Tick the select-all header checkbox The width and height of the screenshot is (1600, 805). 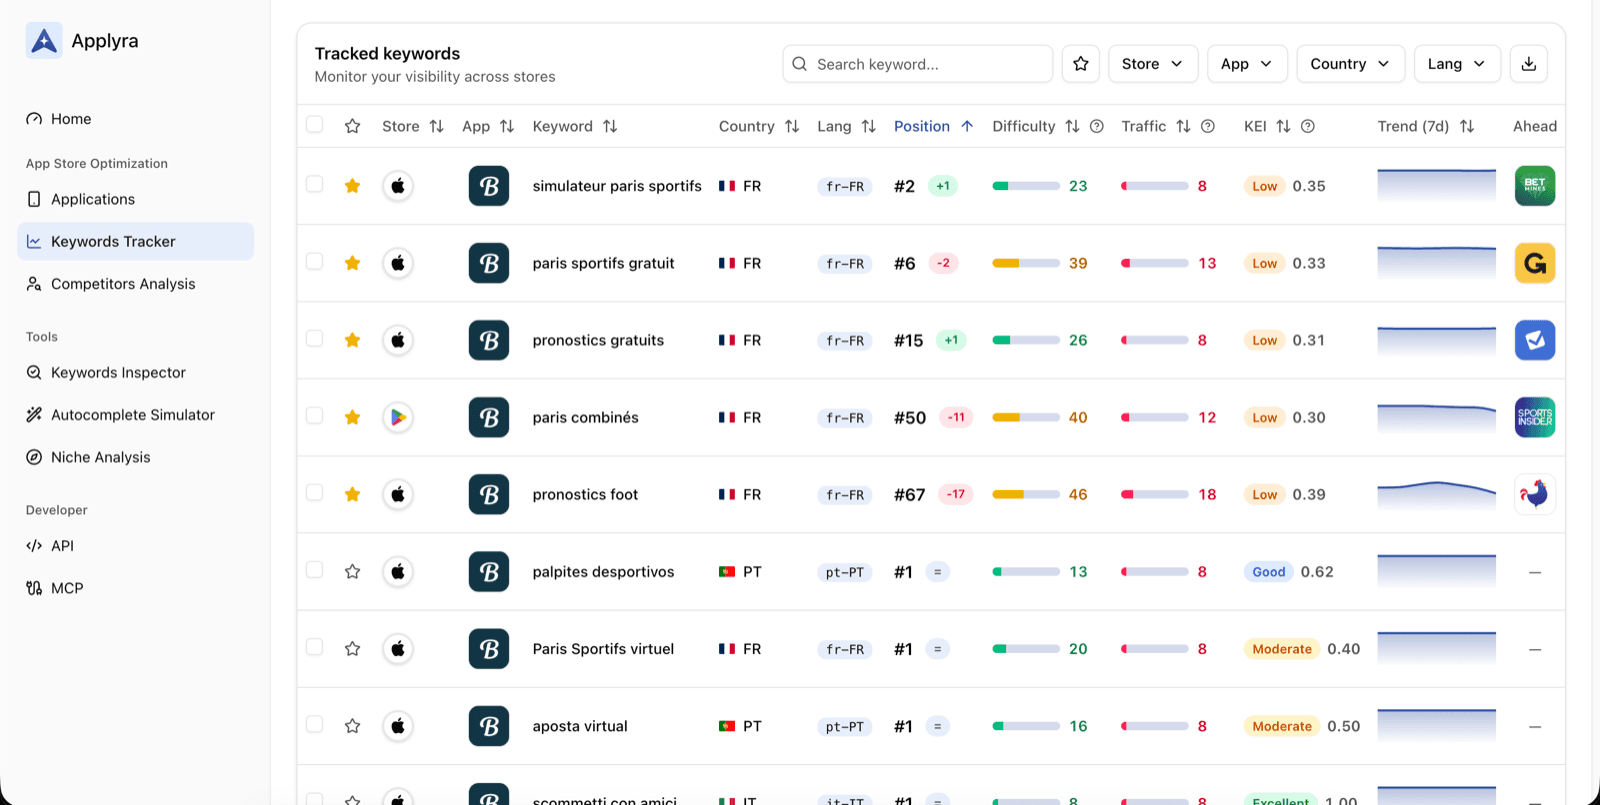314,125
